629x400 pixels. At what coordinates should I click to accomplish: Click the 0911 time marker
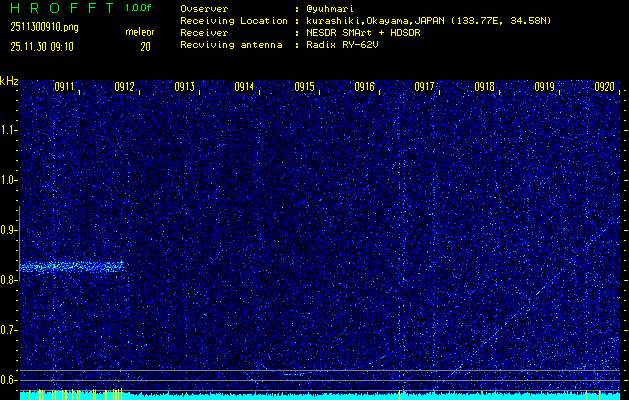tap(65, 87)
